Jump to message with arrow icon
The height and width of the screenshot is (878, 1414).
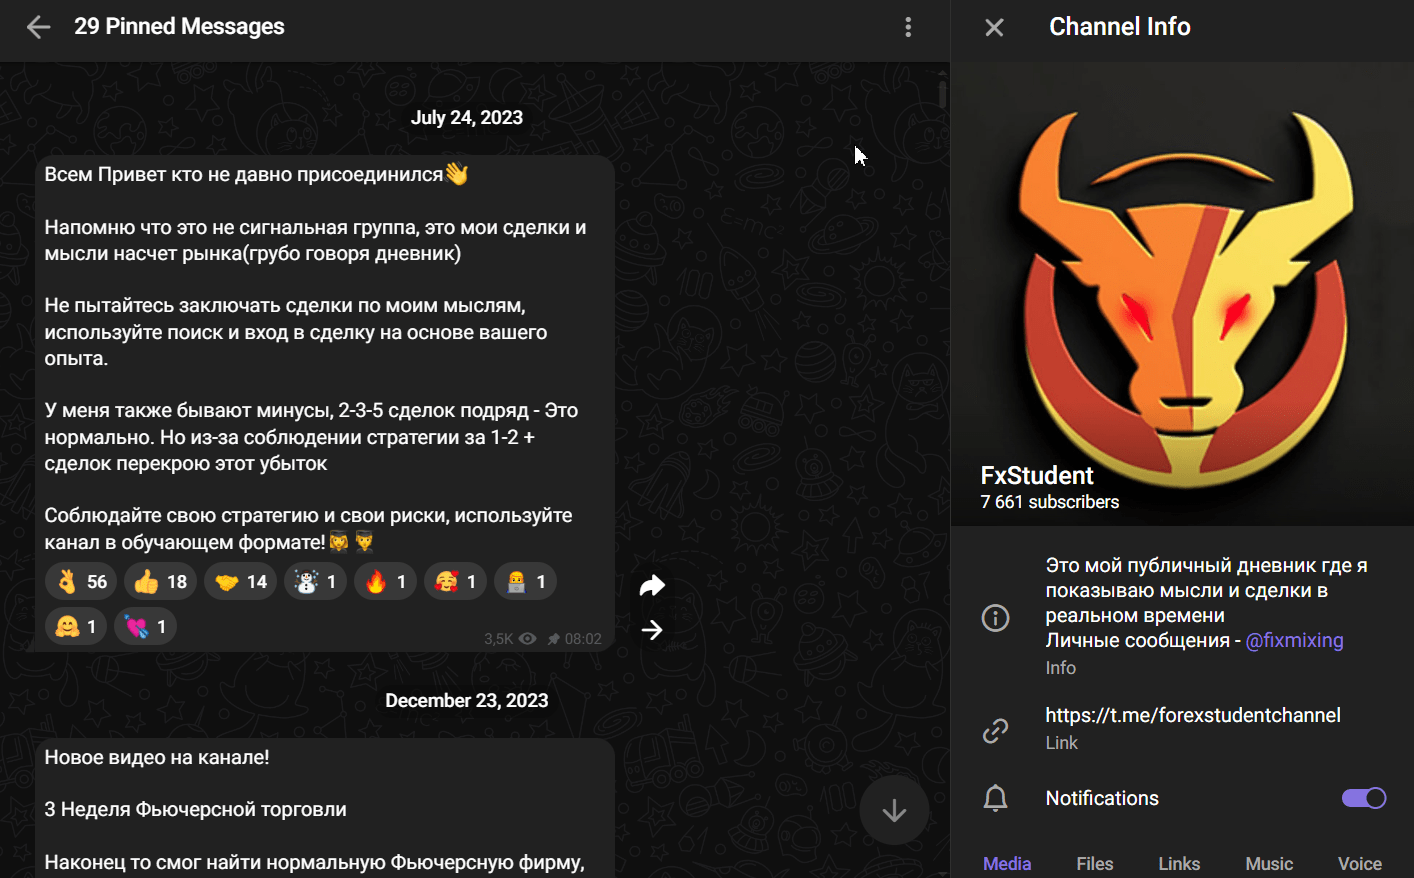coord(652,630)
